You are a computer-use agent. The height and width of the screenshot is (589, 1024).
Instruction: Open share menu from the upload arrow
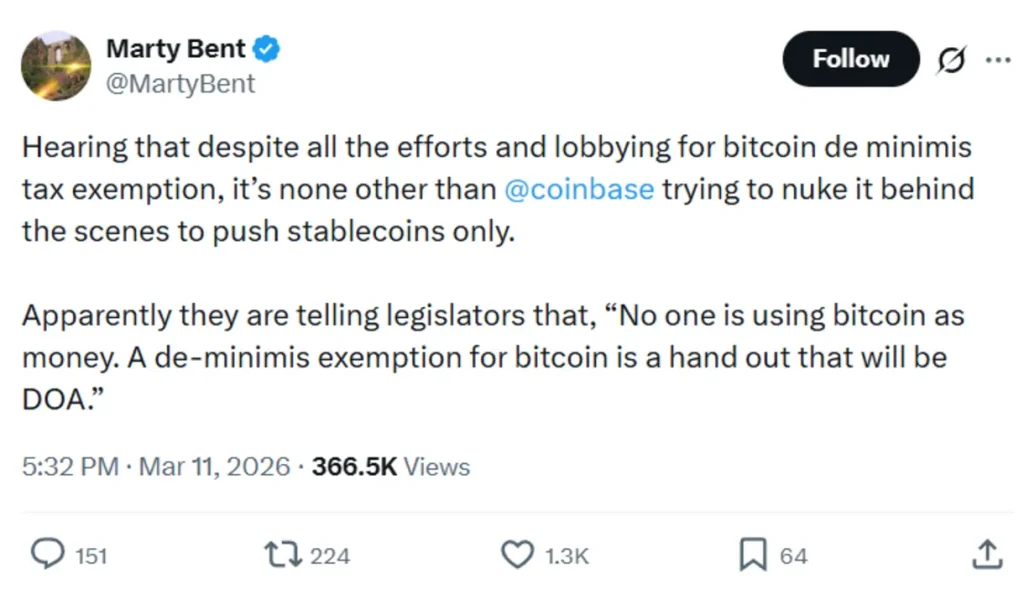coord(986,553)
